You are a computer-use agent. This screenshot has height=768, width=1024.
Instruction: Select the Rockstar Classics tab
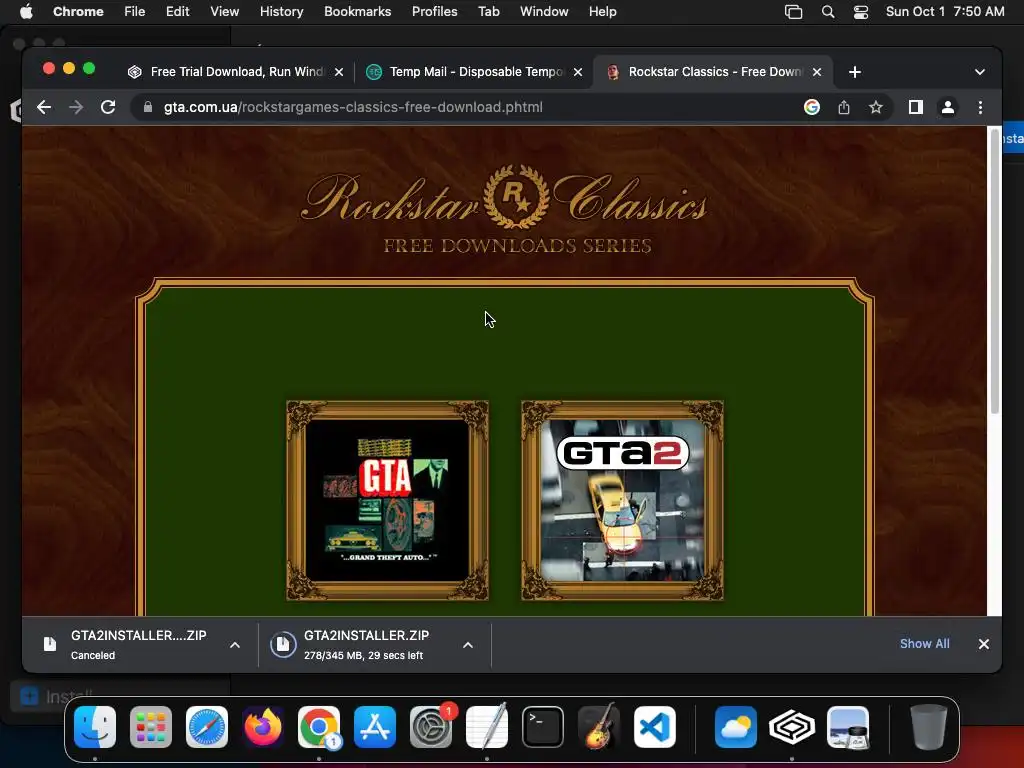click(714, 72)
